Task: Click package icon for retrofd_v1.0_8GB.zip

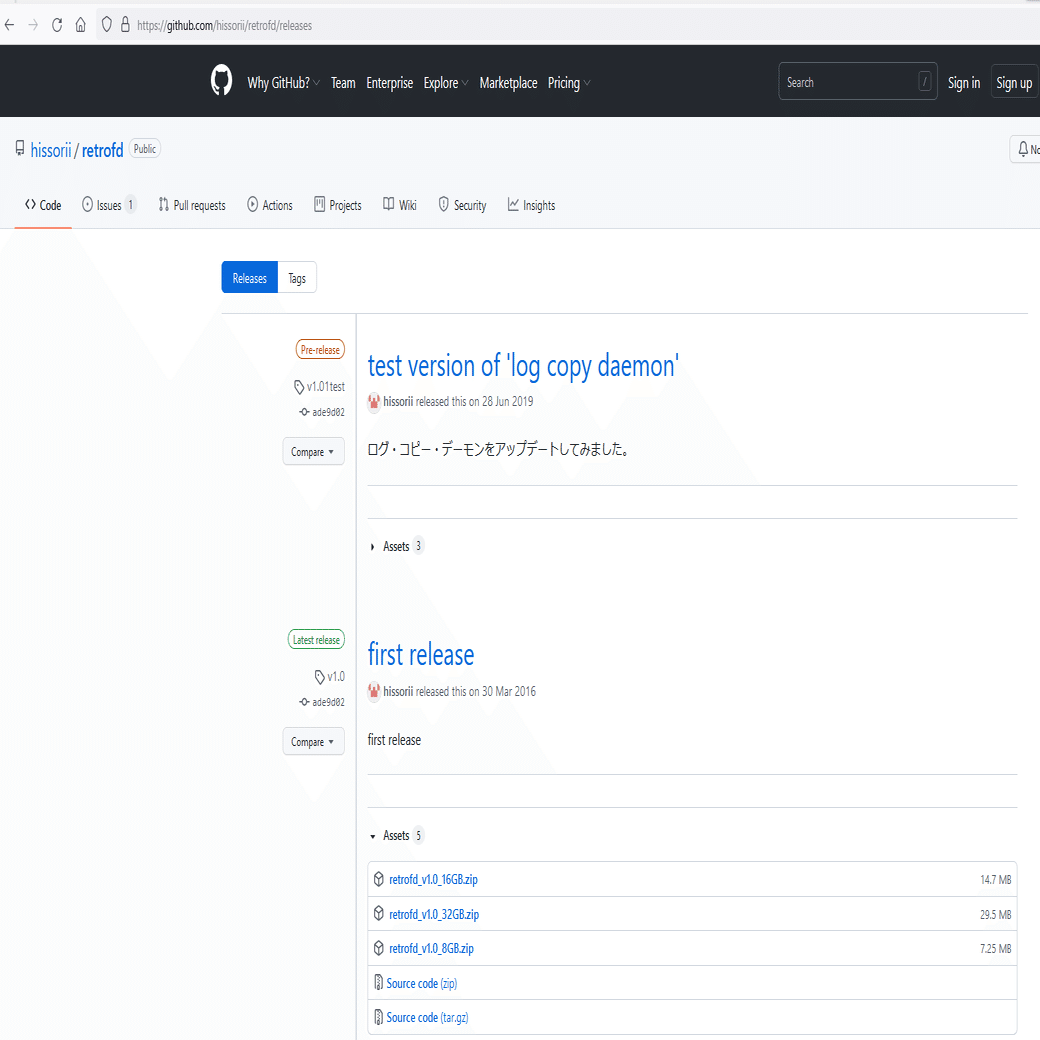Action: tap(378, 948)
